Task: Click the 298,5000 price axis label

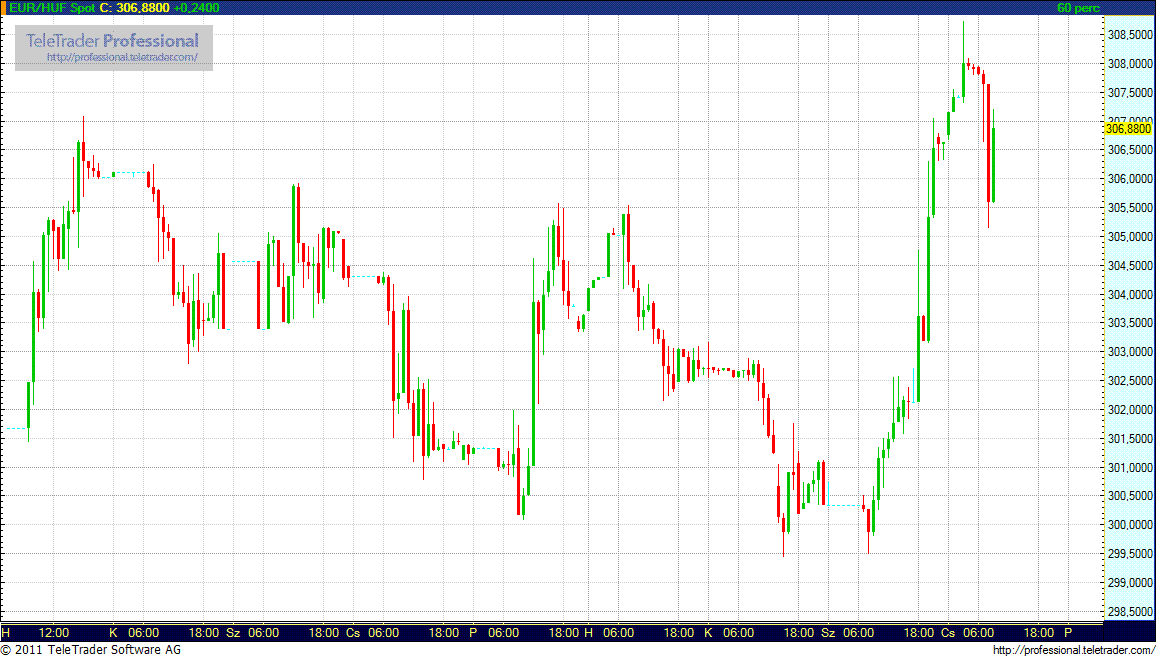Action: pos(1130,612)
